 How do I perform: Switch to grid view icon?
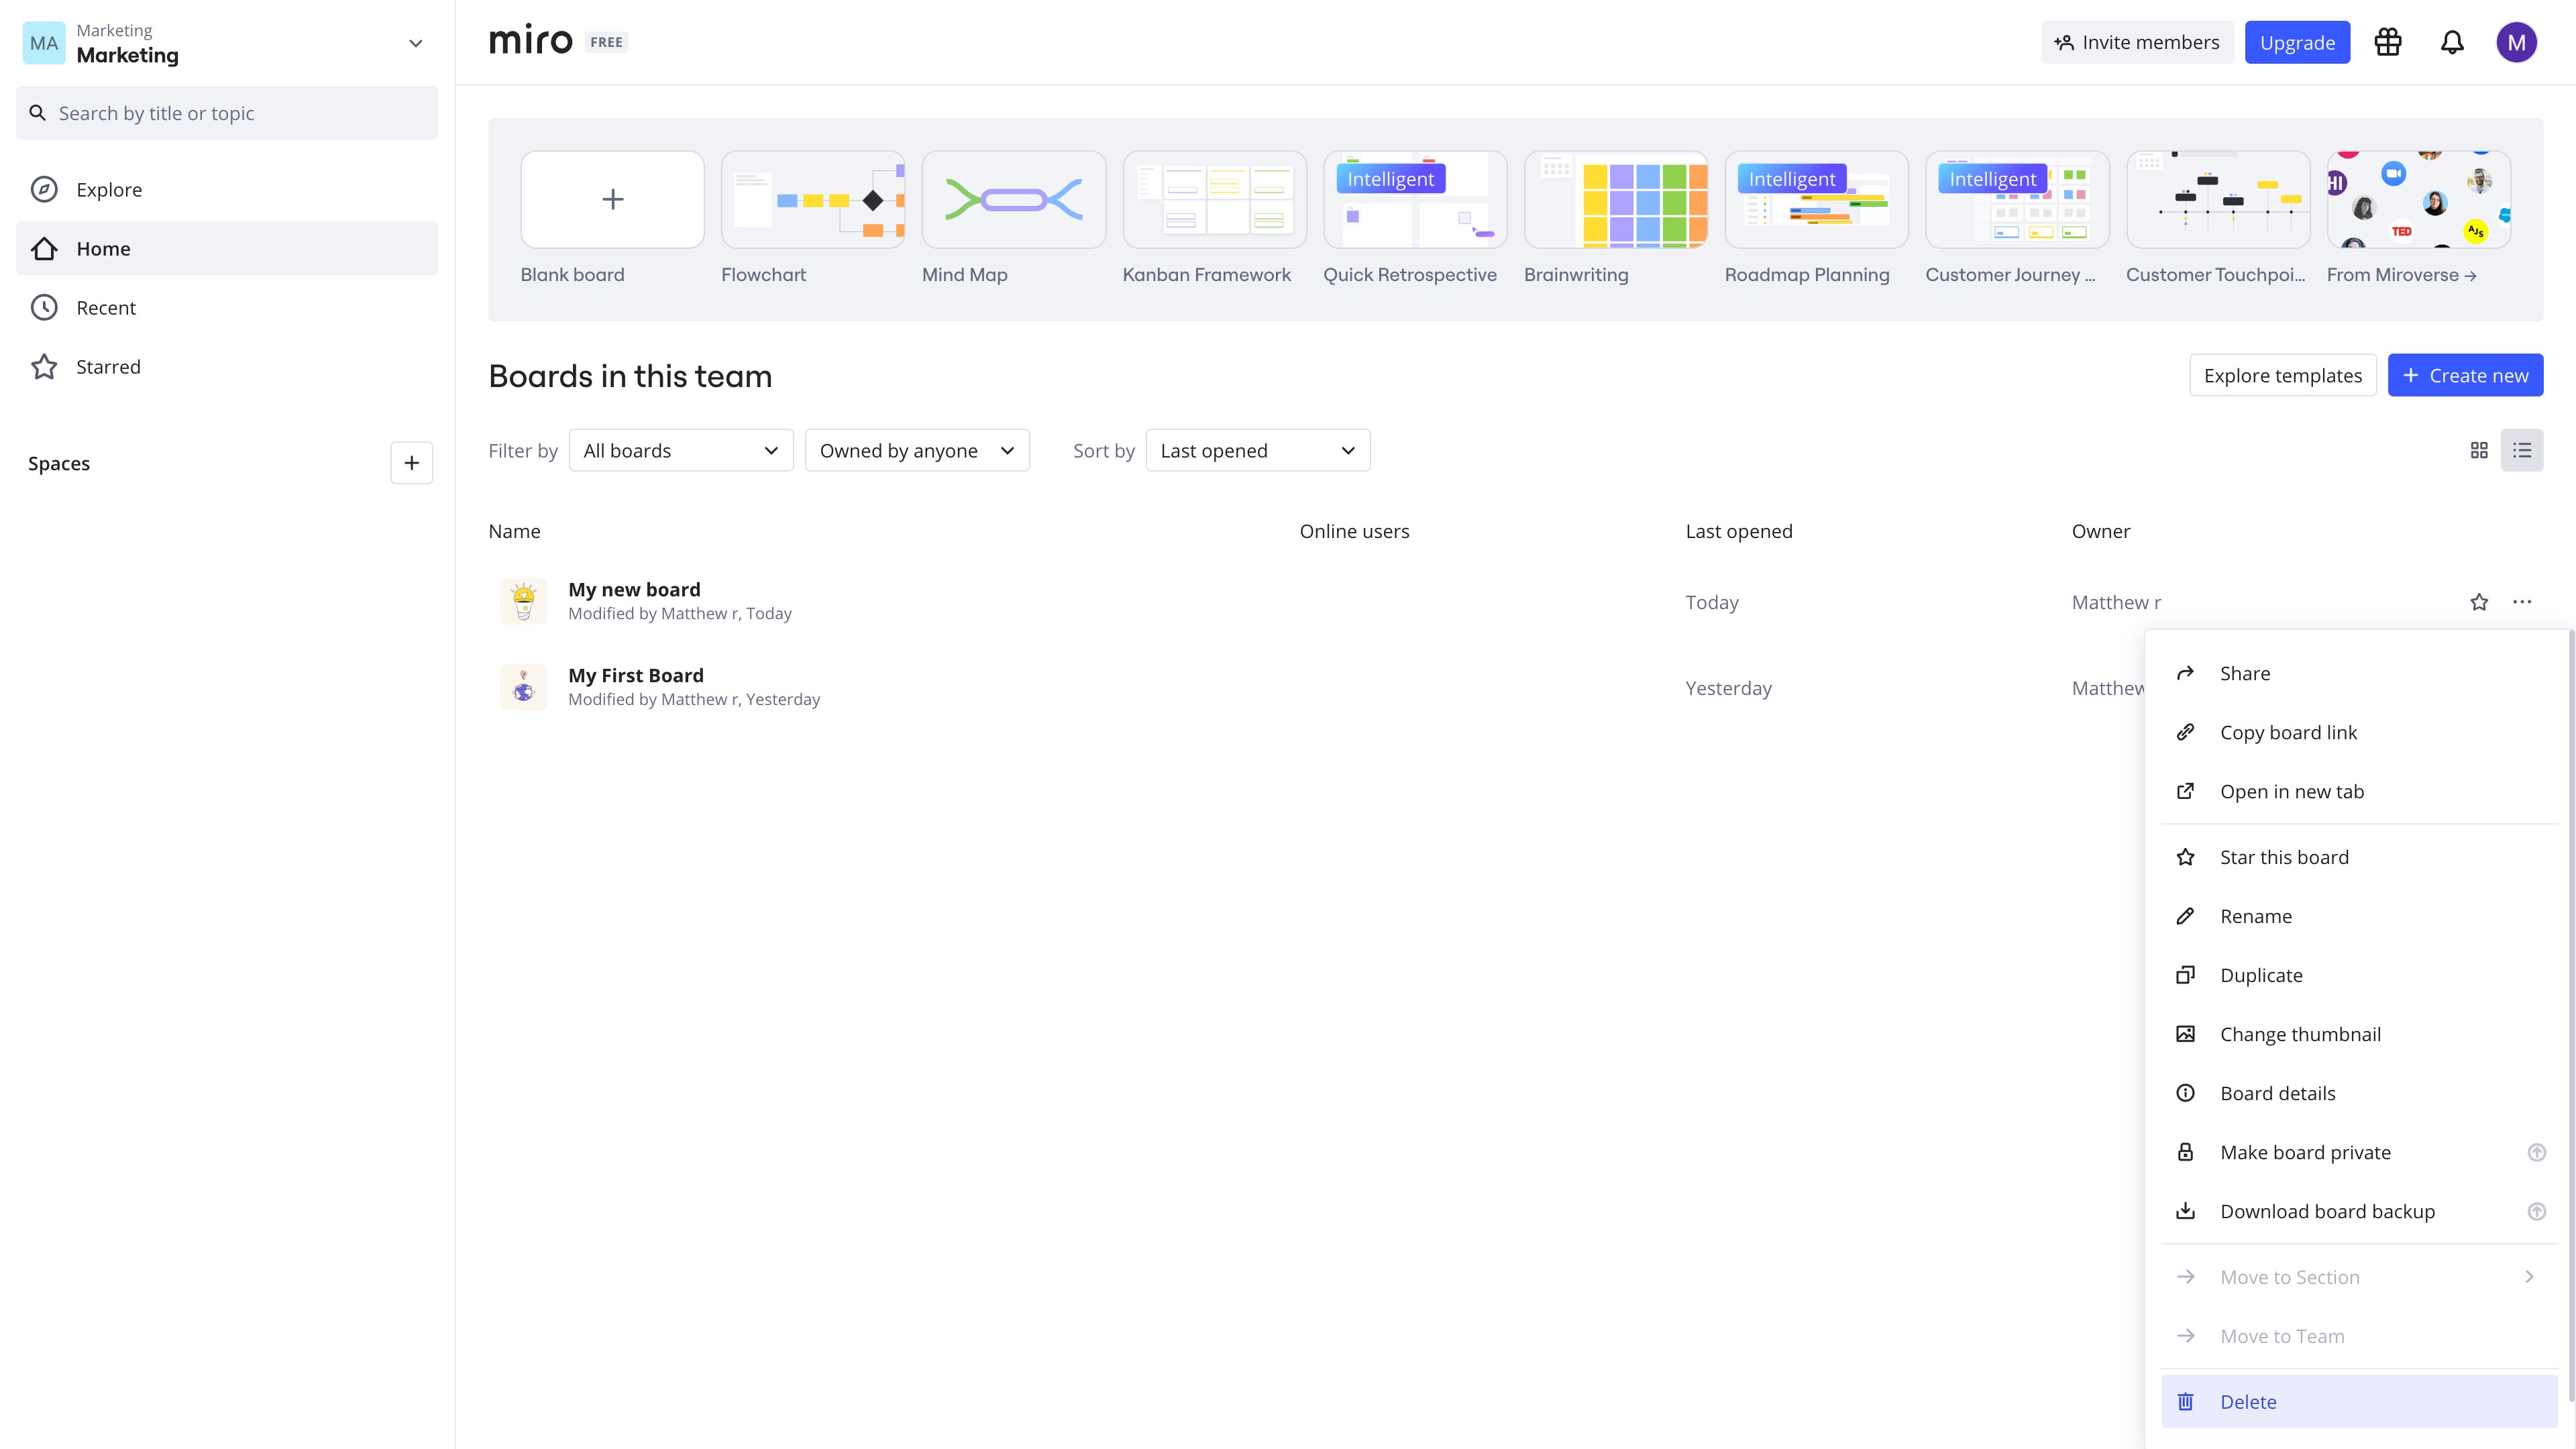point(2479,451)
